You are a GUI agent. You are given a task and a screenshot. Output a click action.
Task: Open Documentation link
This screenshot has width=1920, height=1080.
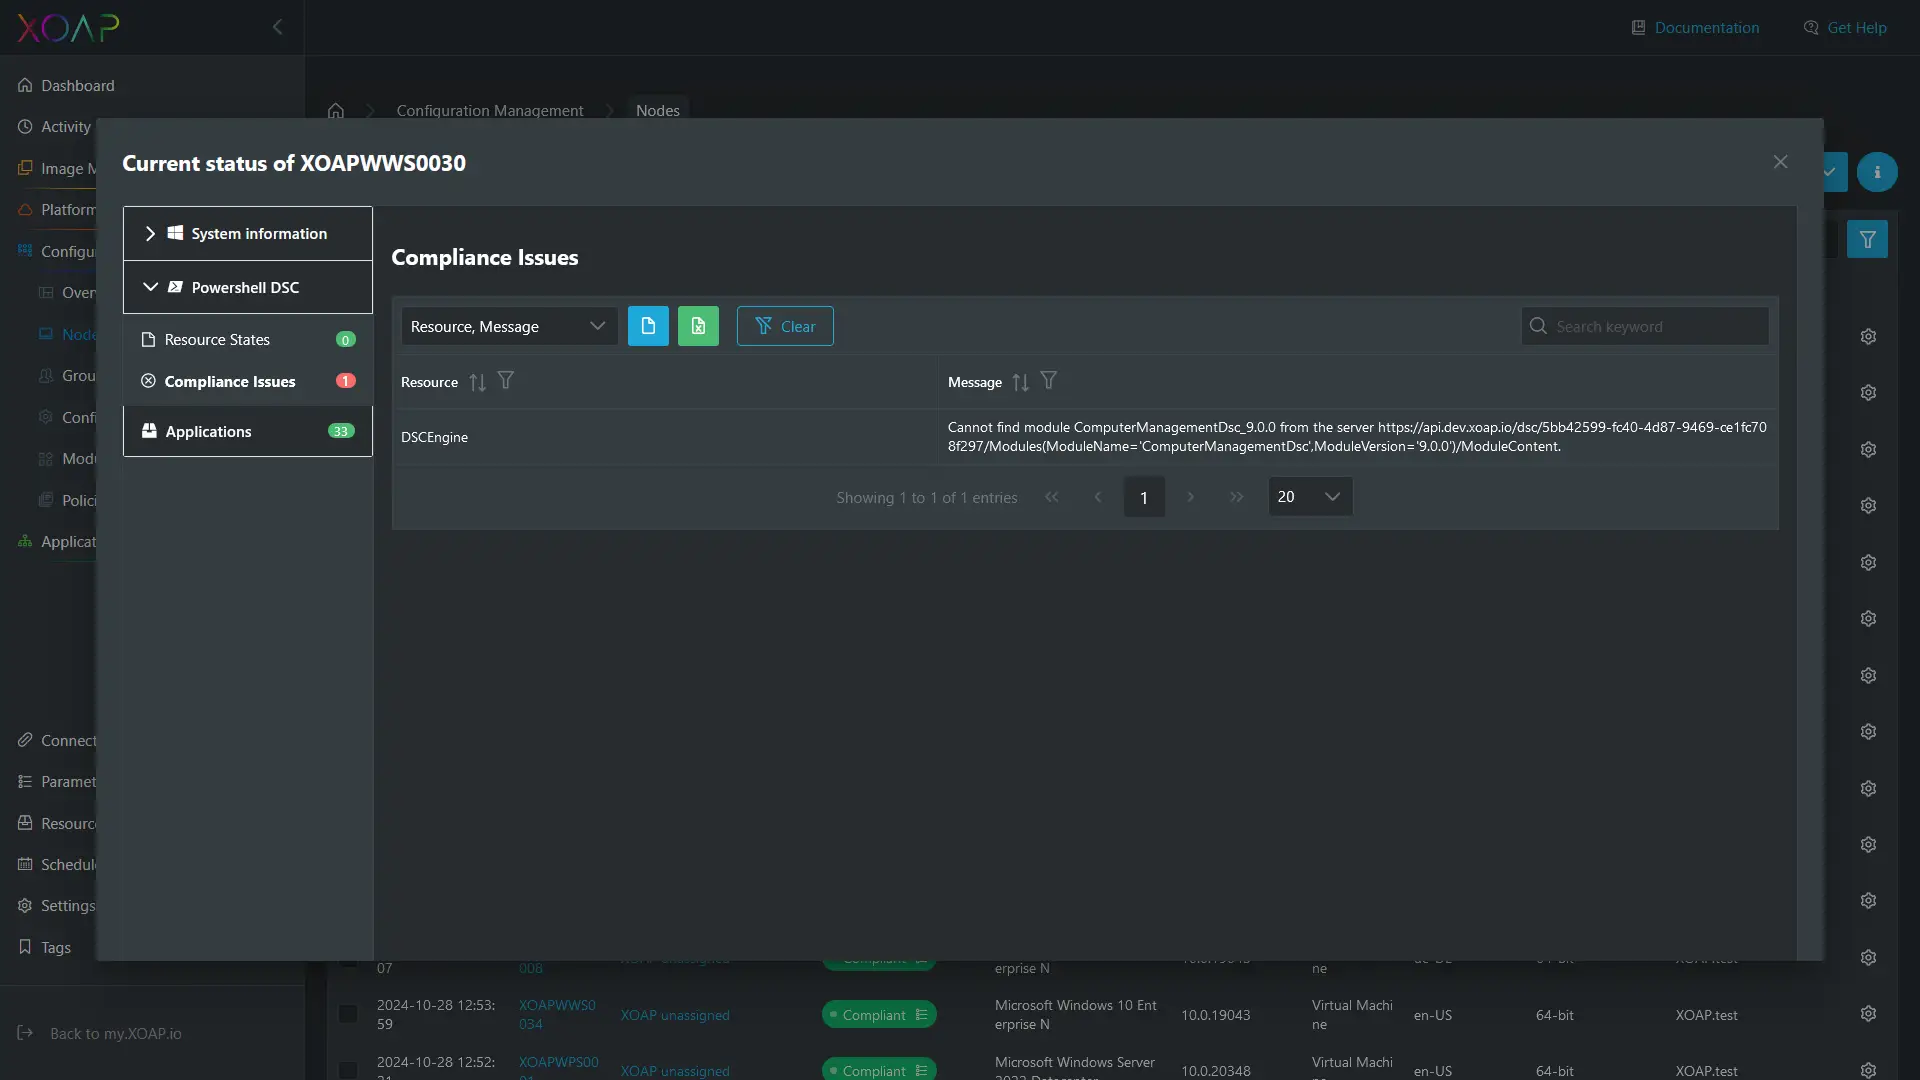(x=1695, y=27)
